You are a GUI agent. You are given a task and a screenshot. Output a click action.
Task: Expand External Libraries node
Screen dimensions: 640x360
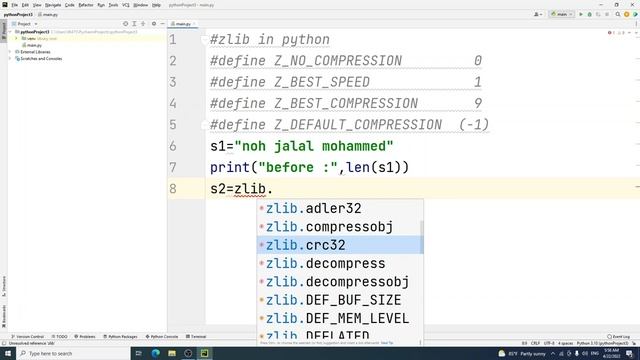tap(10, 52)
